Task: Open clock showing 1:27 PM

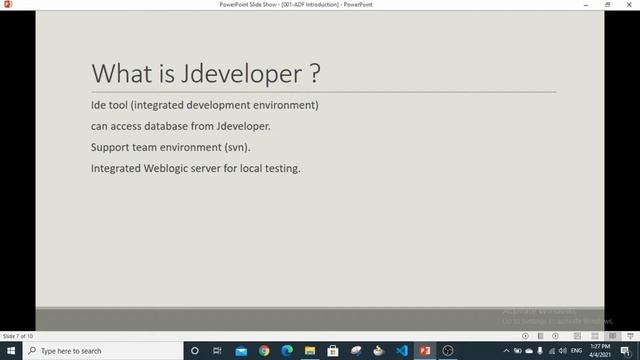Action: click(x=600, y=351)
